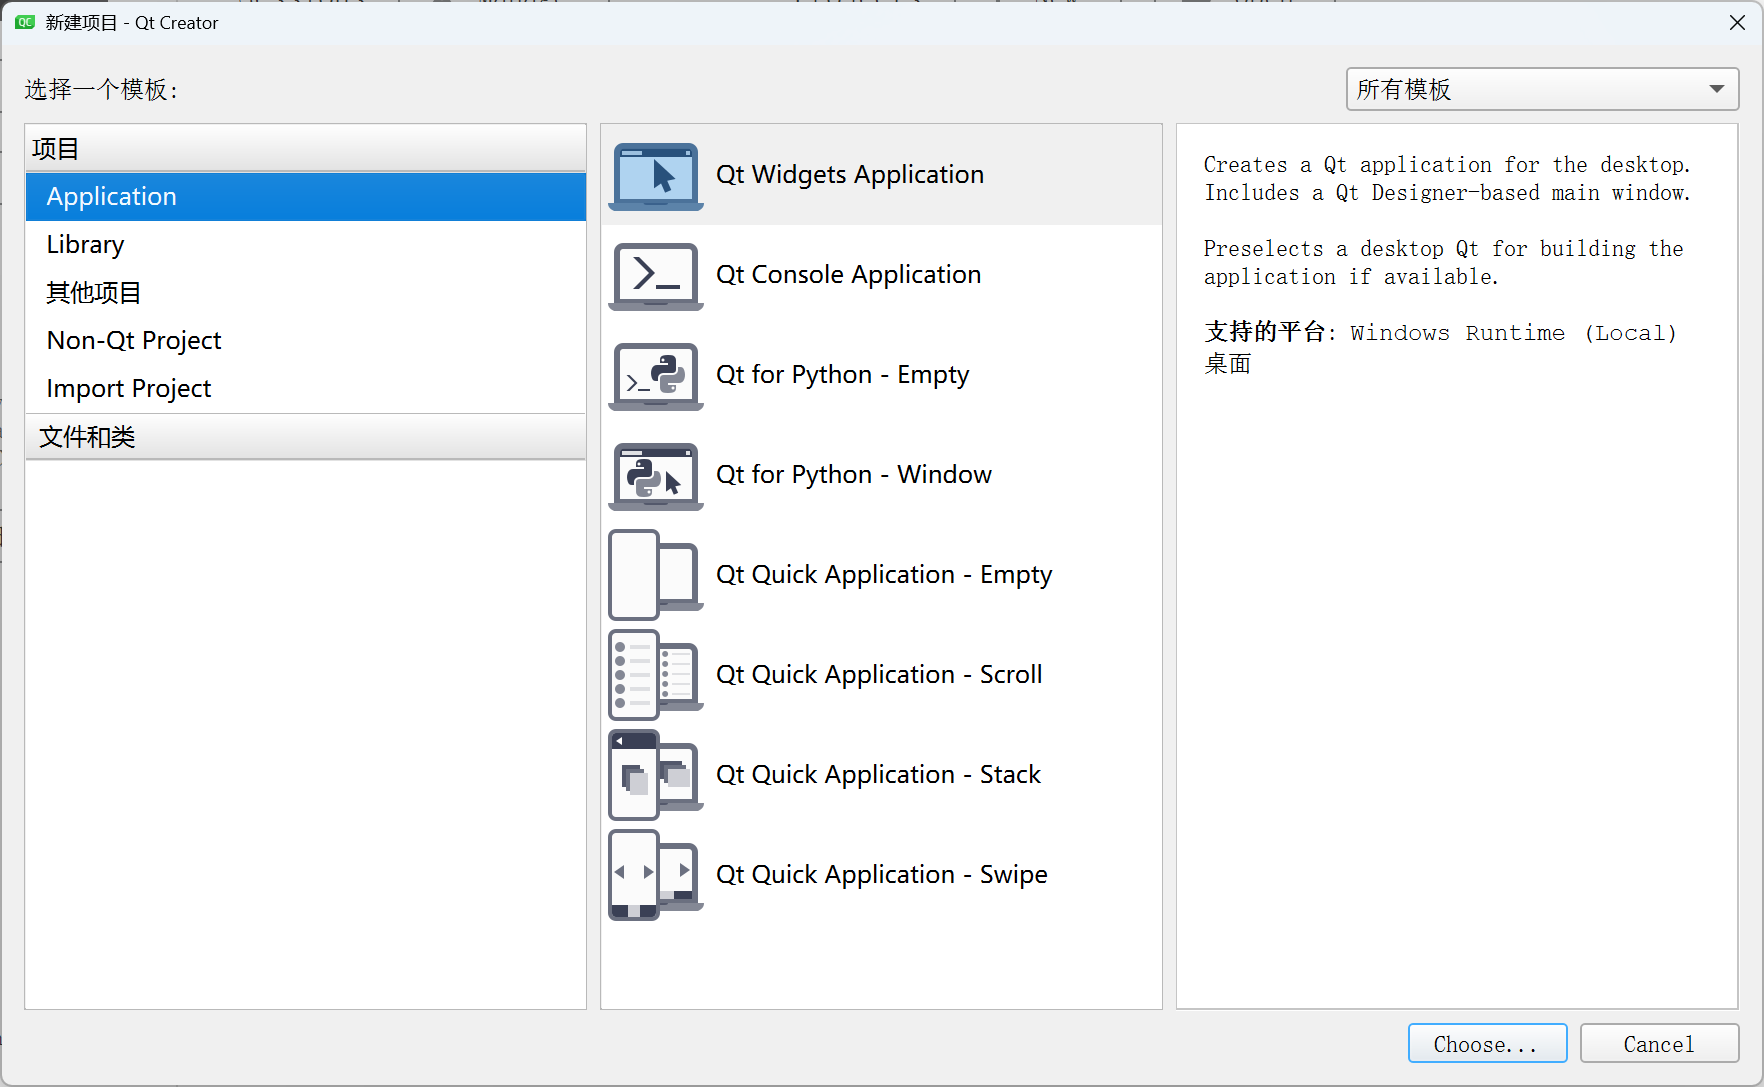Pick the Qt Quick Application - Empty label
The height and width of the screenshot is (1087, 1764).
(x=884, y=575)
